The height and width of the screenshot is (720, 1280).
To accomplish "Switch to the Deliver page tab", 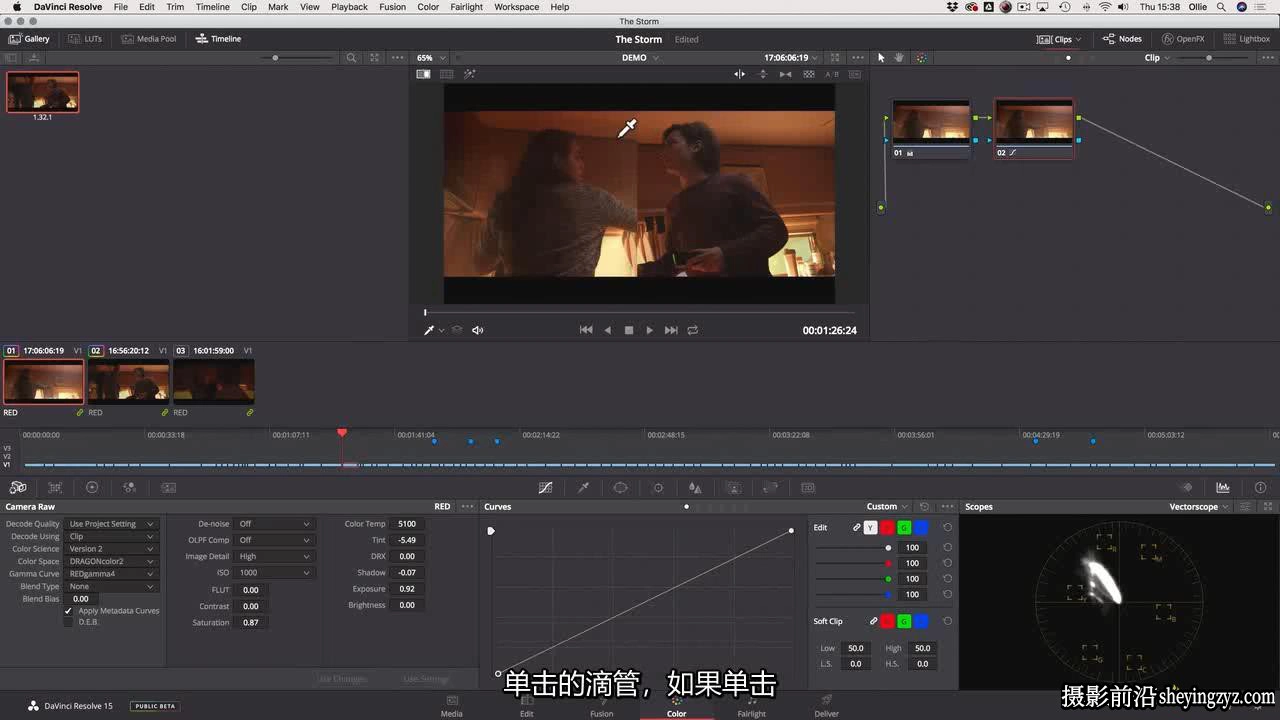I will pos(826,706).
